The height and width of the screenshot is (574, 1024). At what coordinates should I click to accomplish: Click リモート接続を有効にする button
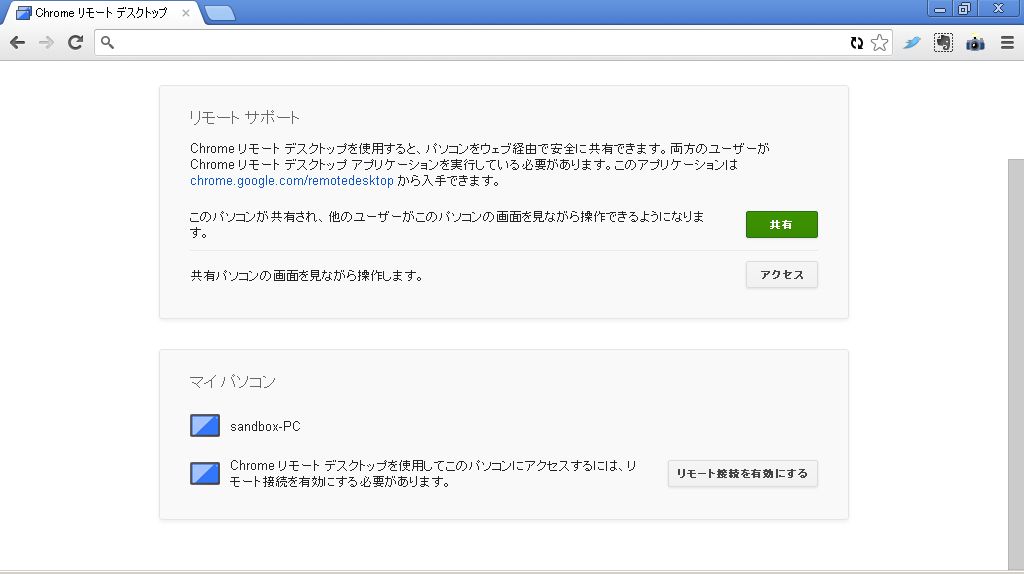point(743,473)
